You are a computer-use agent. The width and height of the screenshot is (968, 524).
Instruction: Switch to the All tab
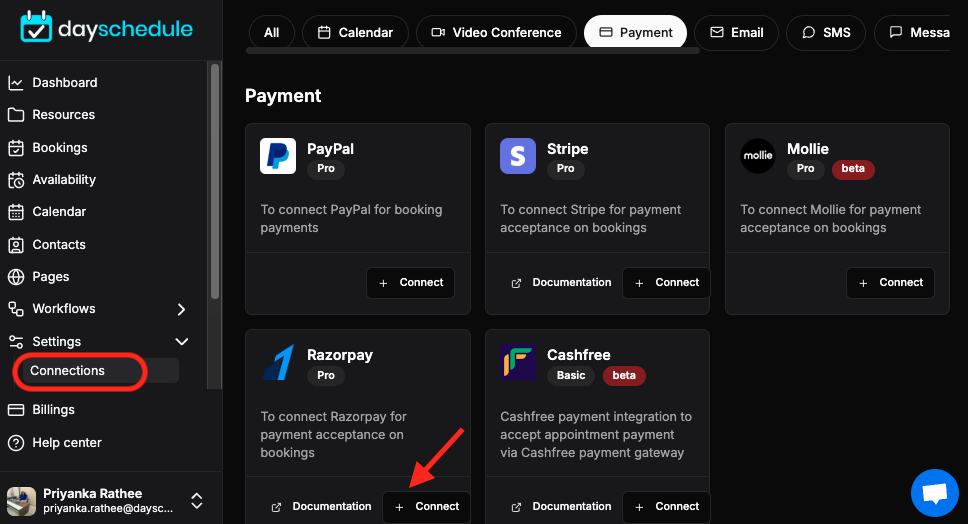coord(272,32)
